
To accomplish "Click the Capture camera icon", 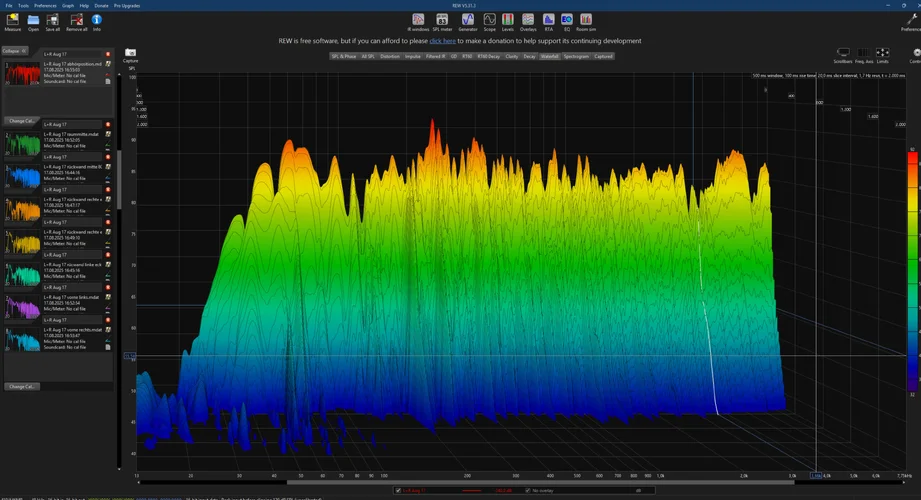I will coord(130,54).
